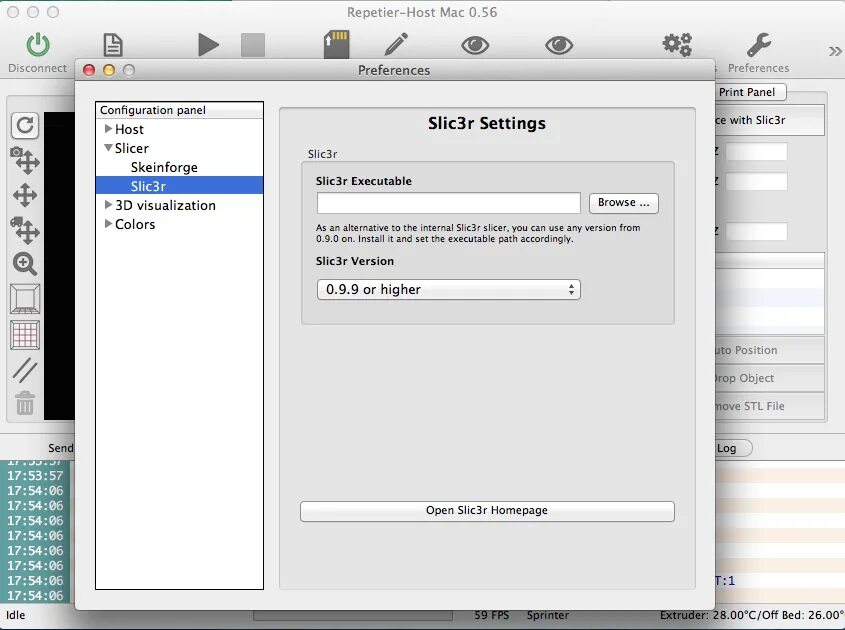Click the print progress bar in status bar
This screenshot has width=845, height=630.
(353, 615)
